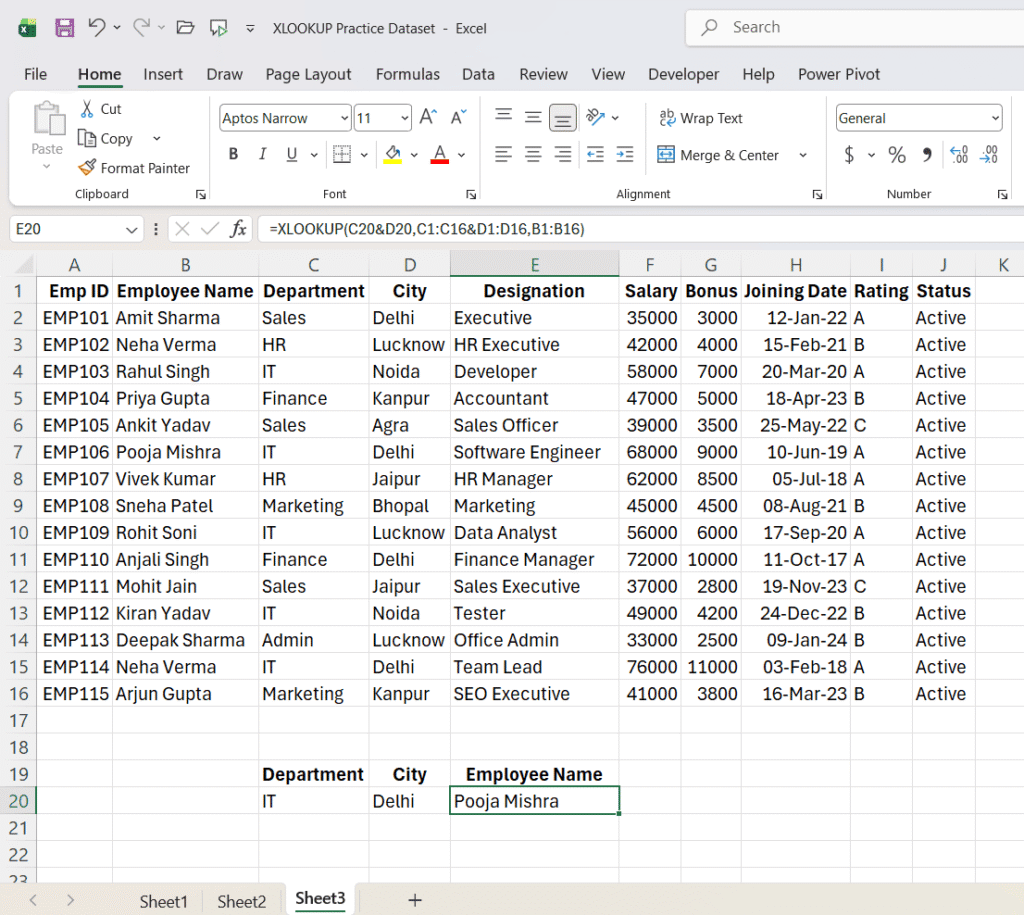Decrease font size with the smaller A

click(x=458, y=118)
